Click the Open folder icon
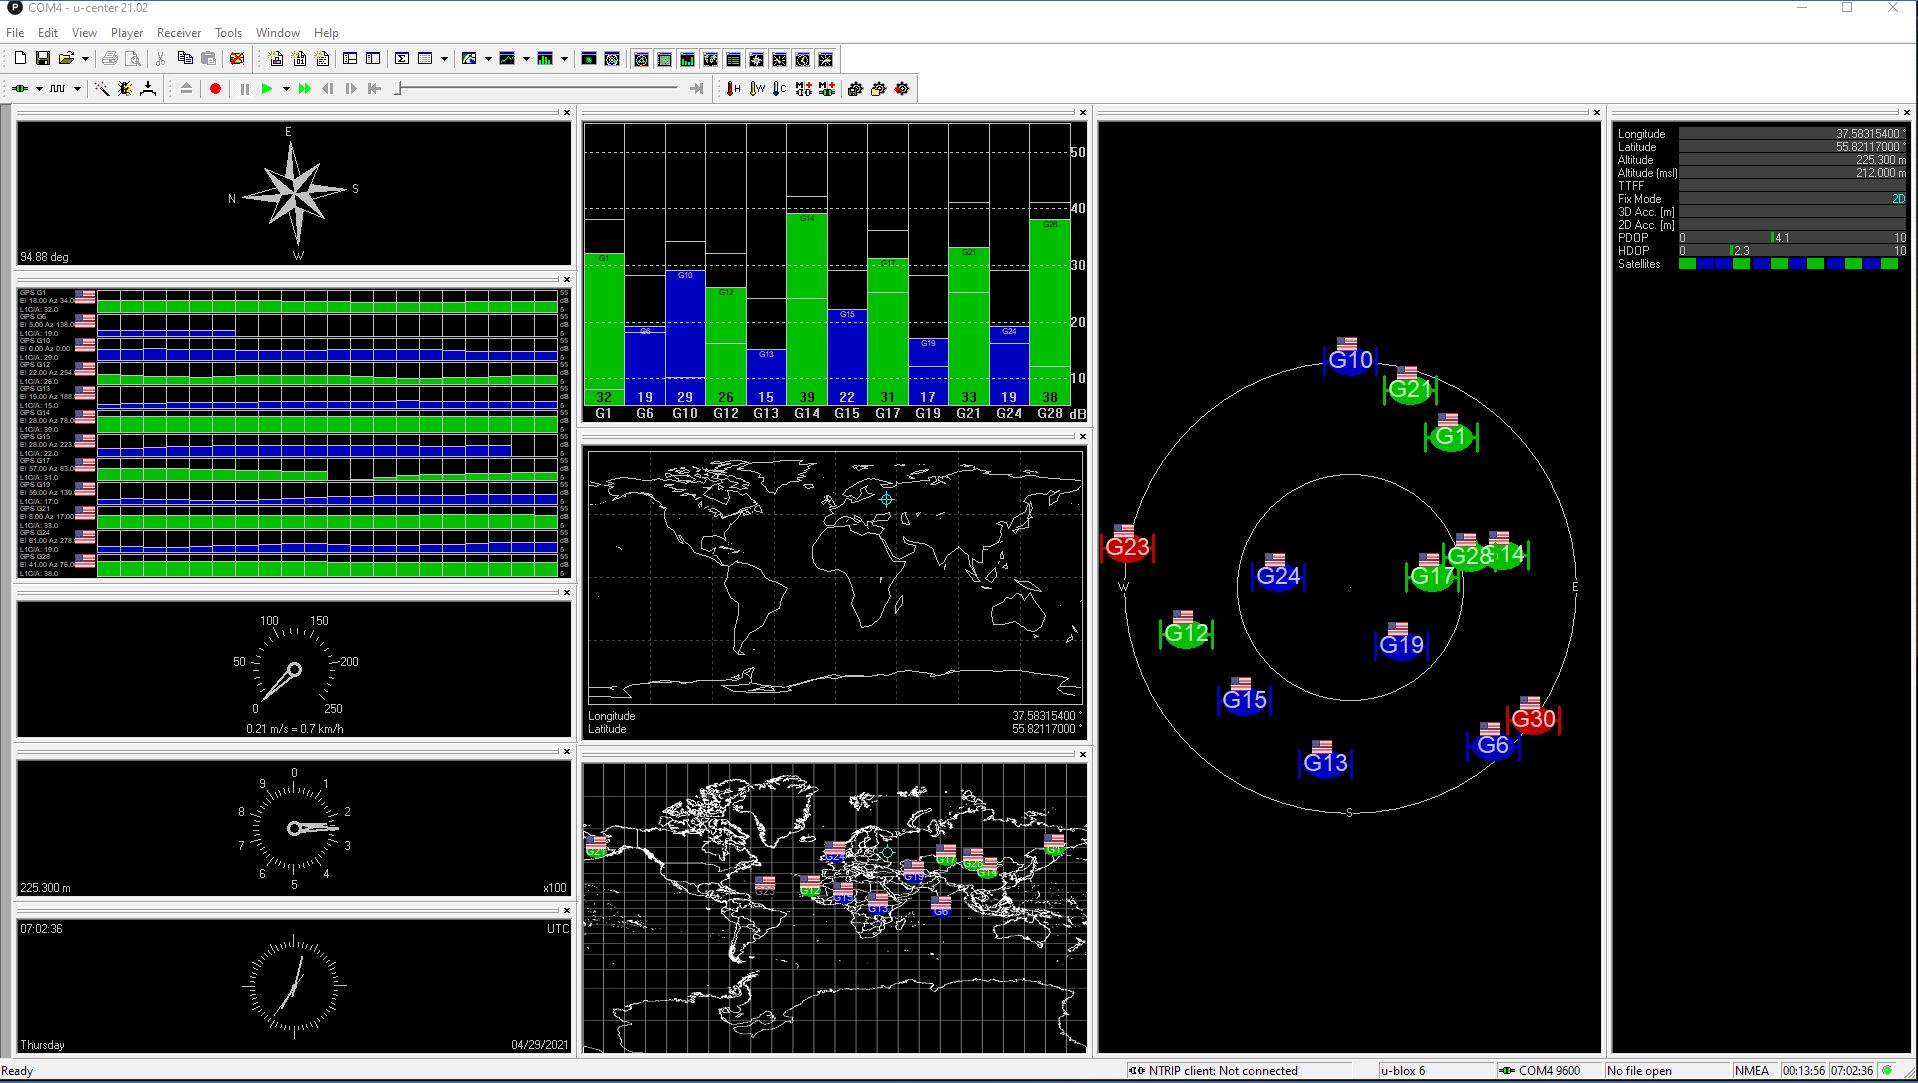This screenshot has width=1918, height=1083. click(66, 59)
